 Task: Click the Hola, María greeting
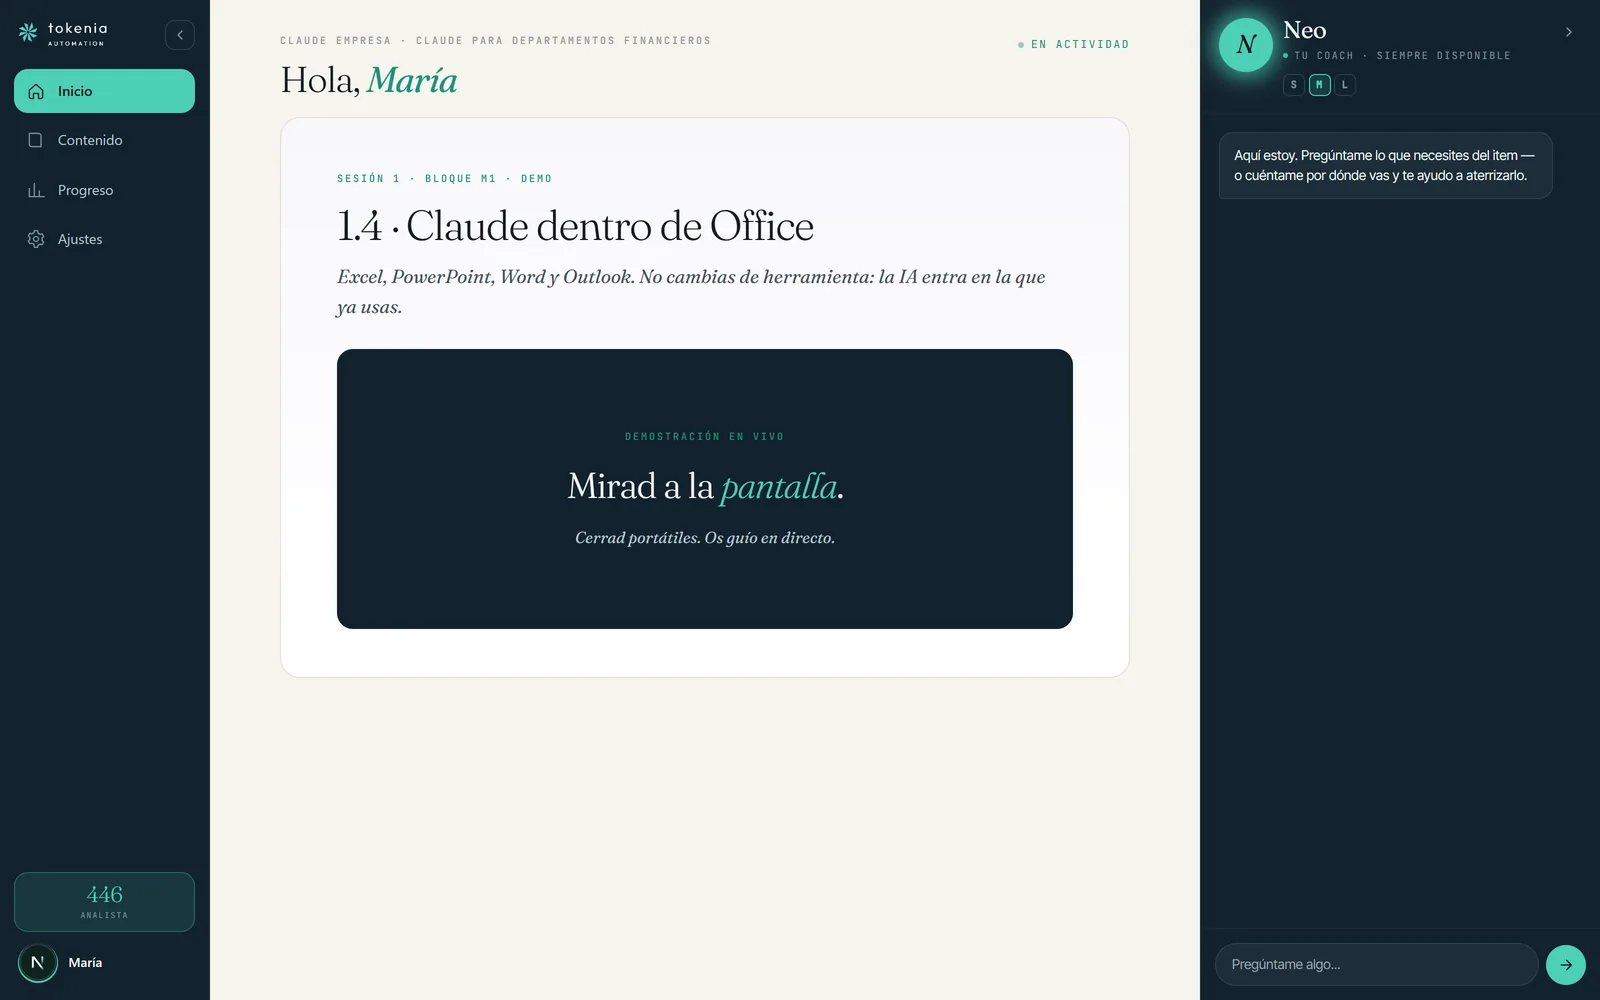point(369,80)
